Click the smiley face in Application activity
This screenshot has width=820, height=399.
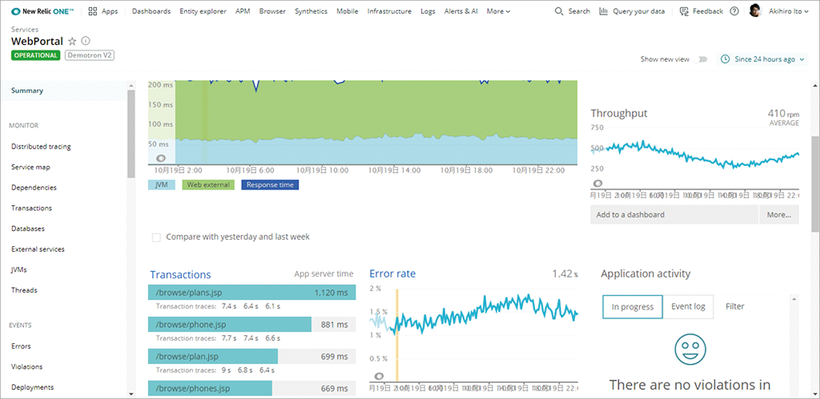click(690, 349)
